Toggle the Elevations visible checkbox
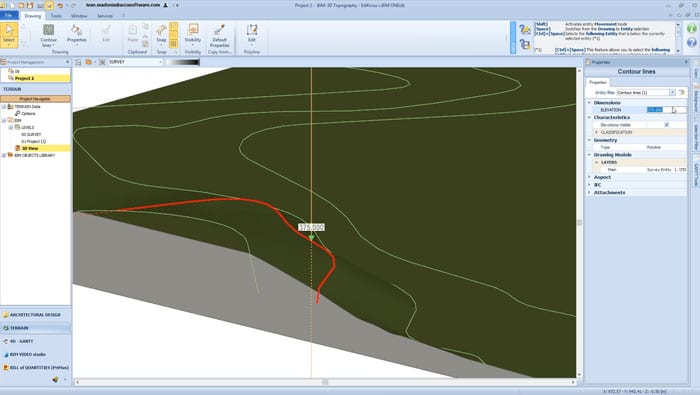This screenshot has height=395, width=700. [667, 125]
